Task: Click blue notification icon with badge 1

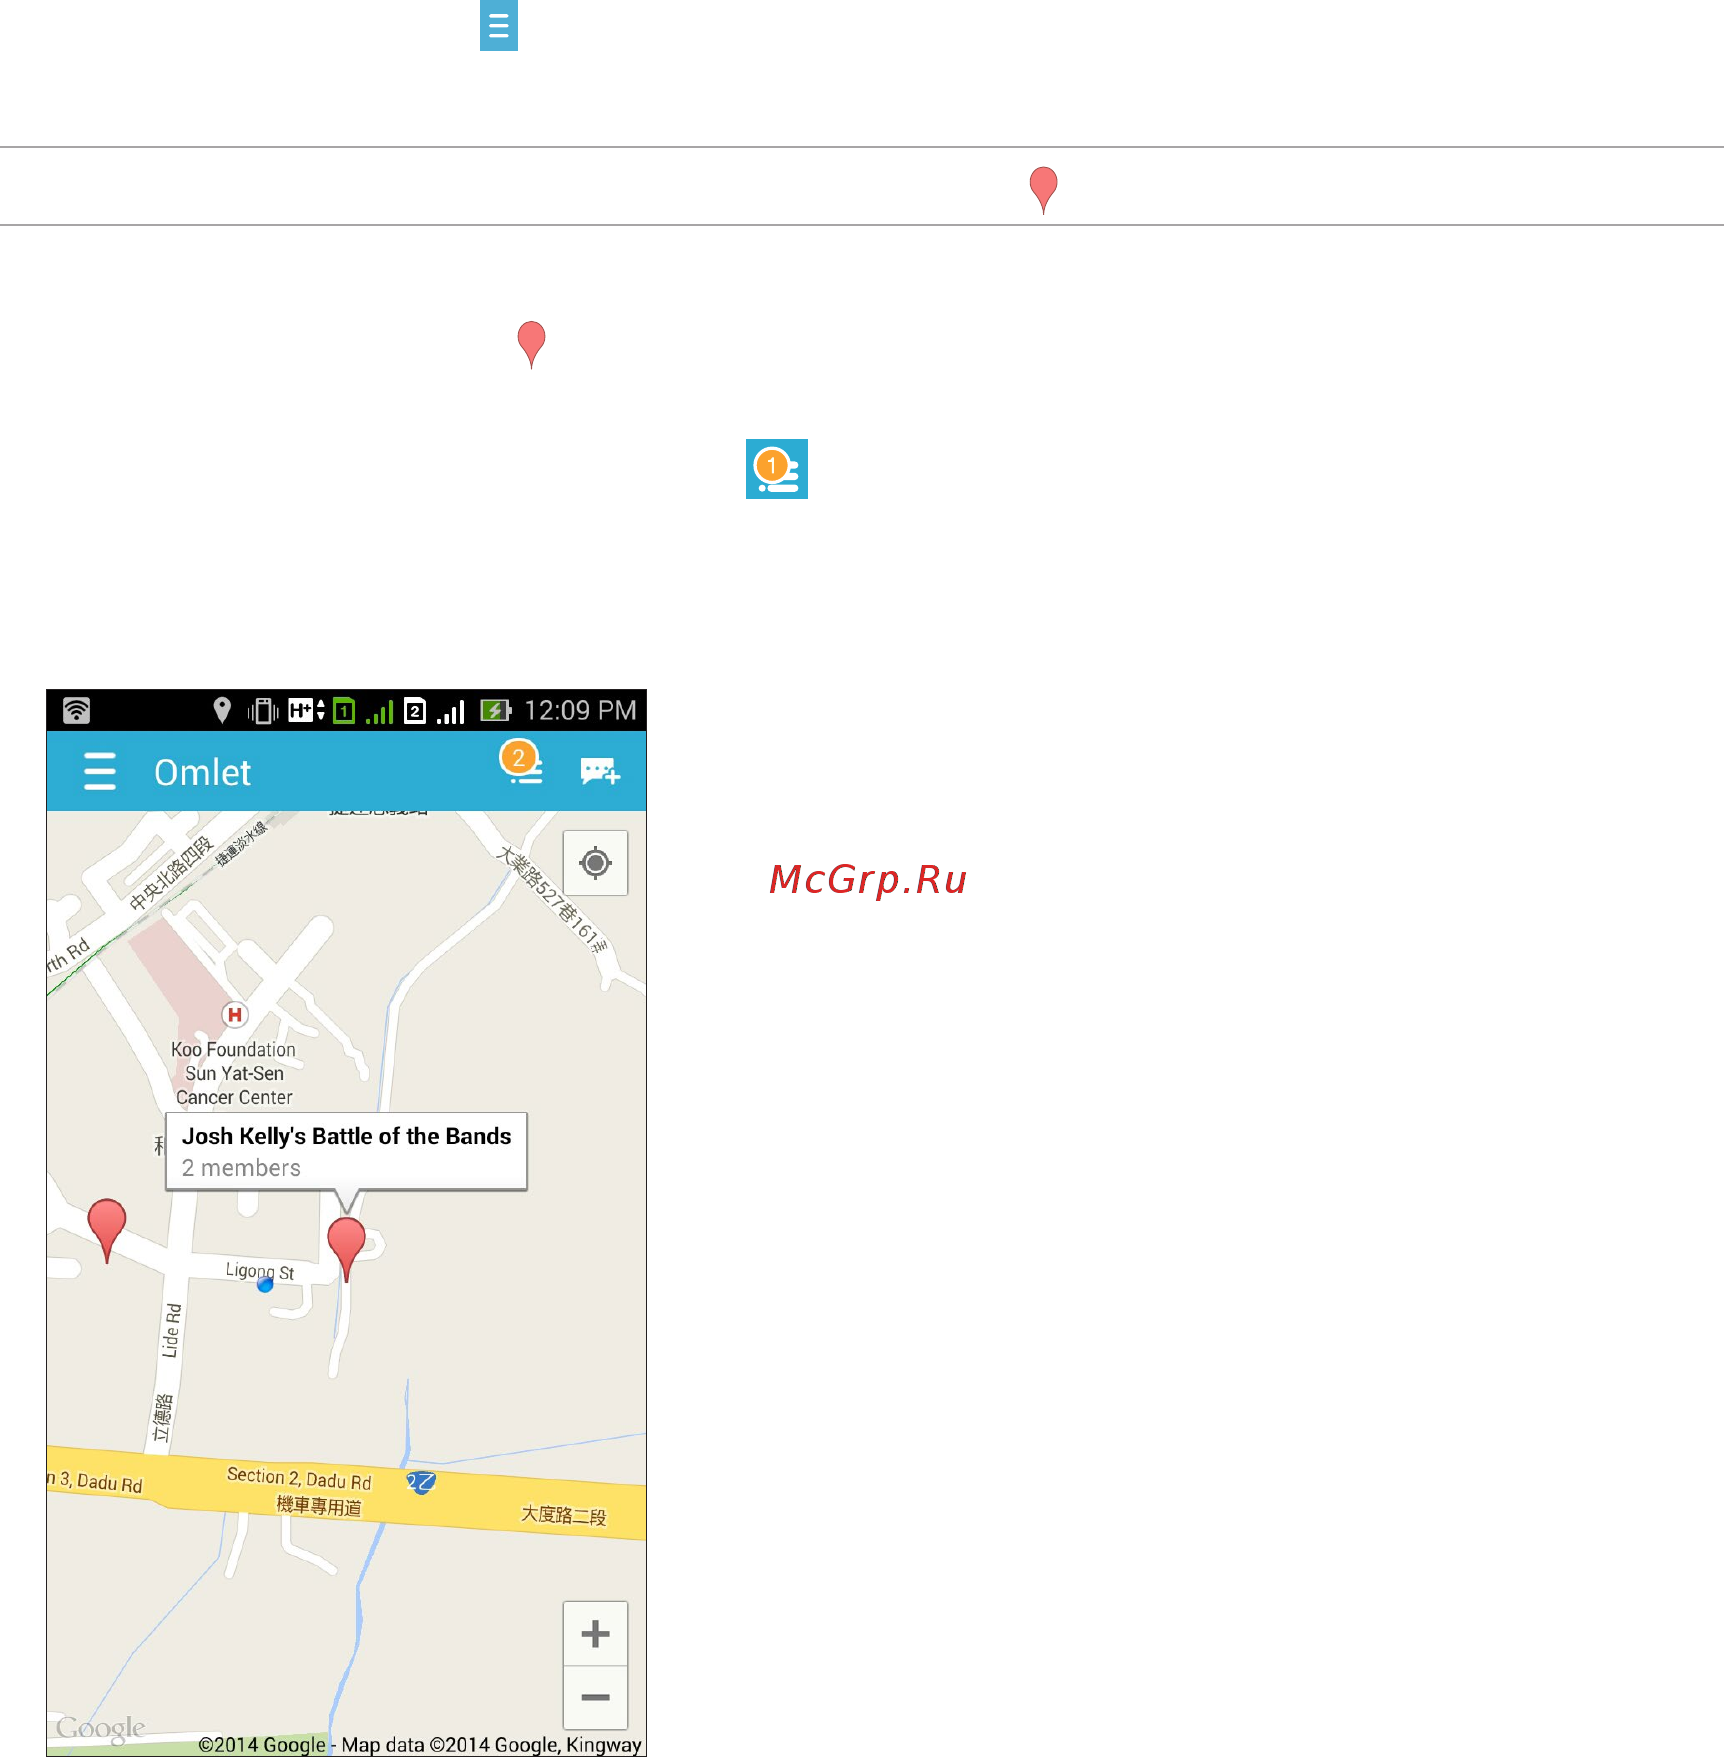Action: [777, 469]
